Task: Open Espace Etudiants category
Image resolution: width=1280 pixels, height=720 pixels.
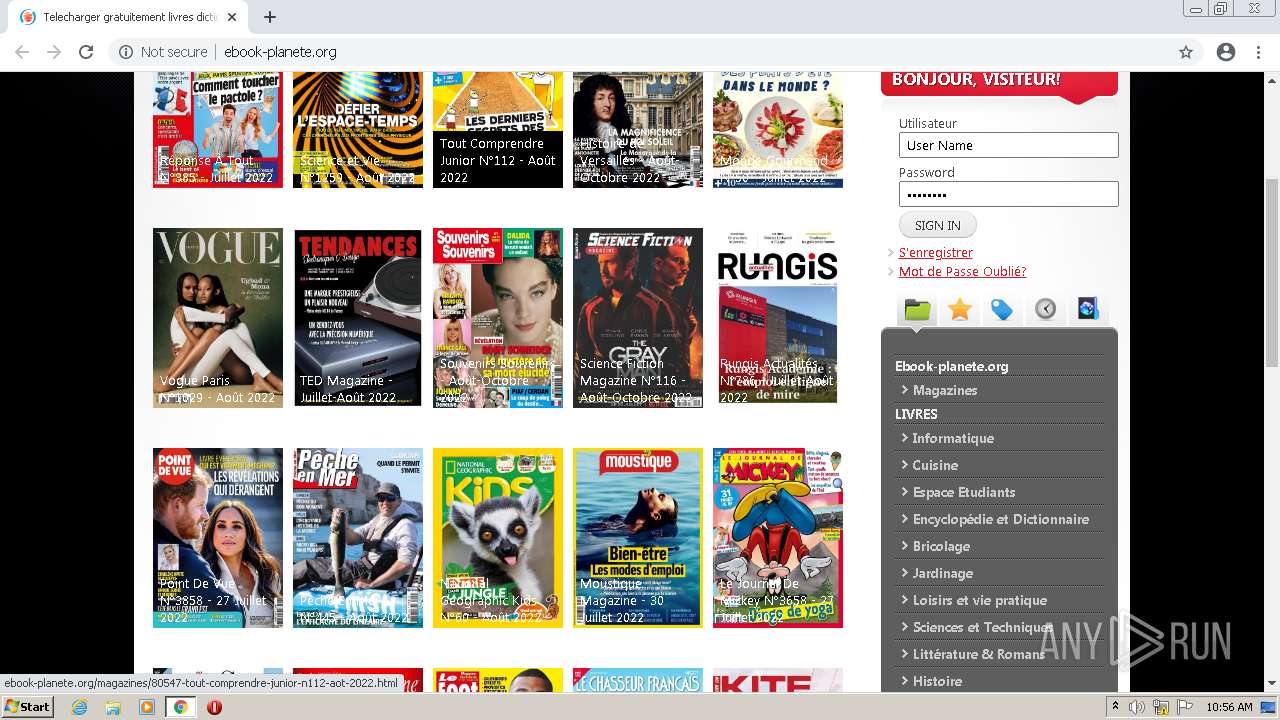Action: [x=964, y=492]
